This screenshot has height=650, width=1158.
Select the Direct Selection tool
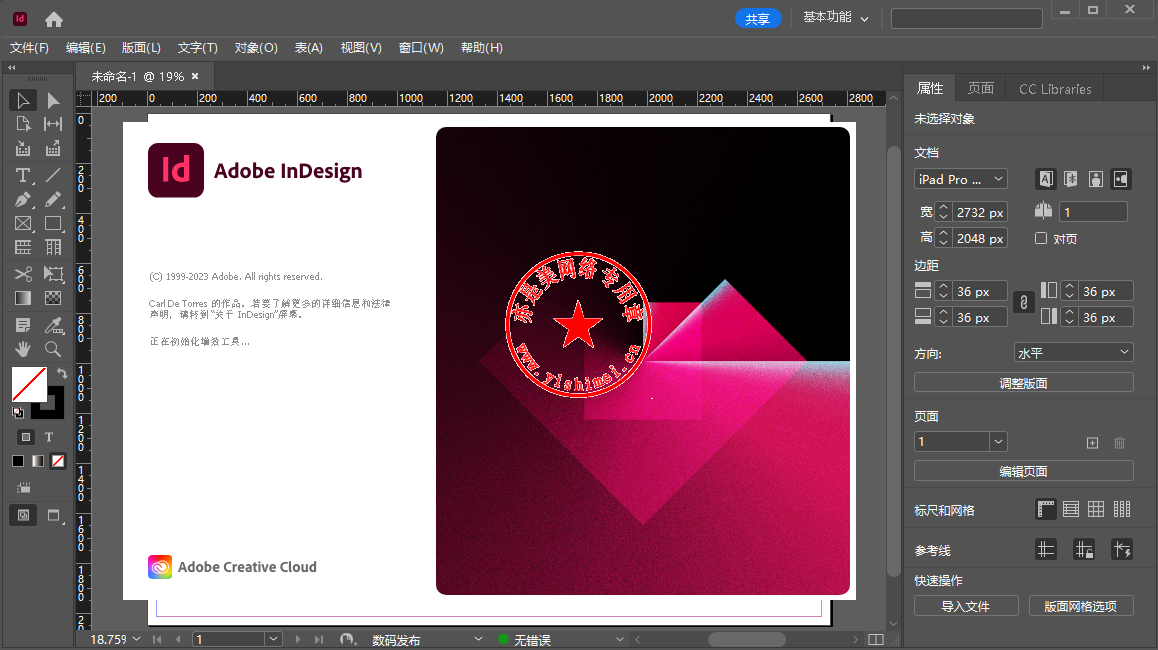[x=52, y=100]
